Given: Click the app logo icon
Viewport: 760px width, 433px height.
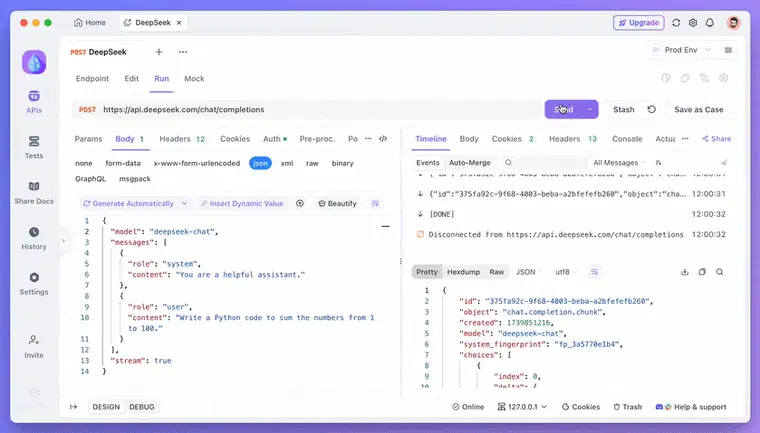Looking at the screenshot, I should [34, 62].
